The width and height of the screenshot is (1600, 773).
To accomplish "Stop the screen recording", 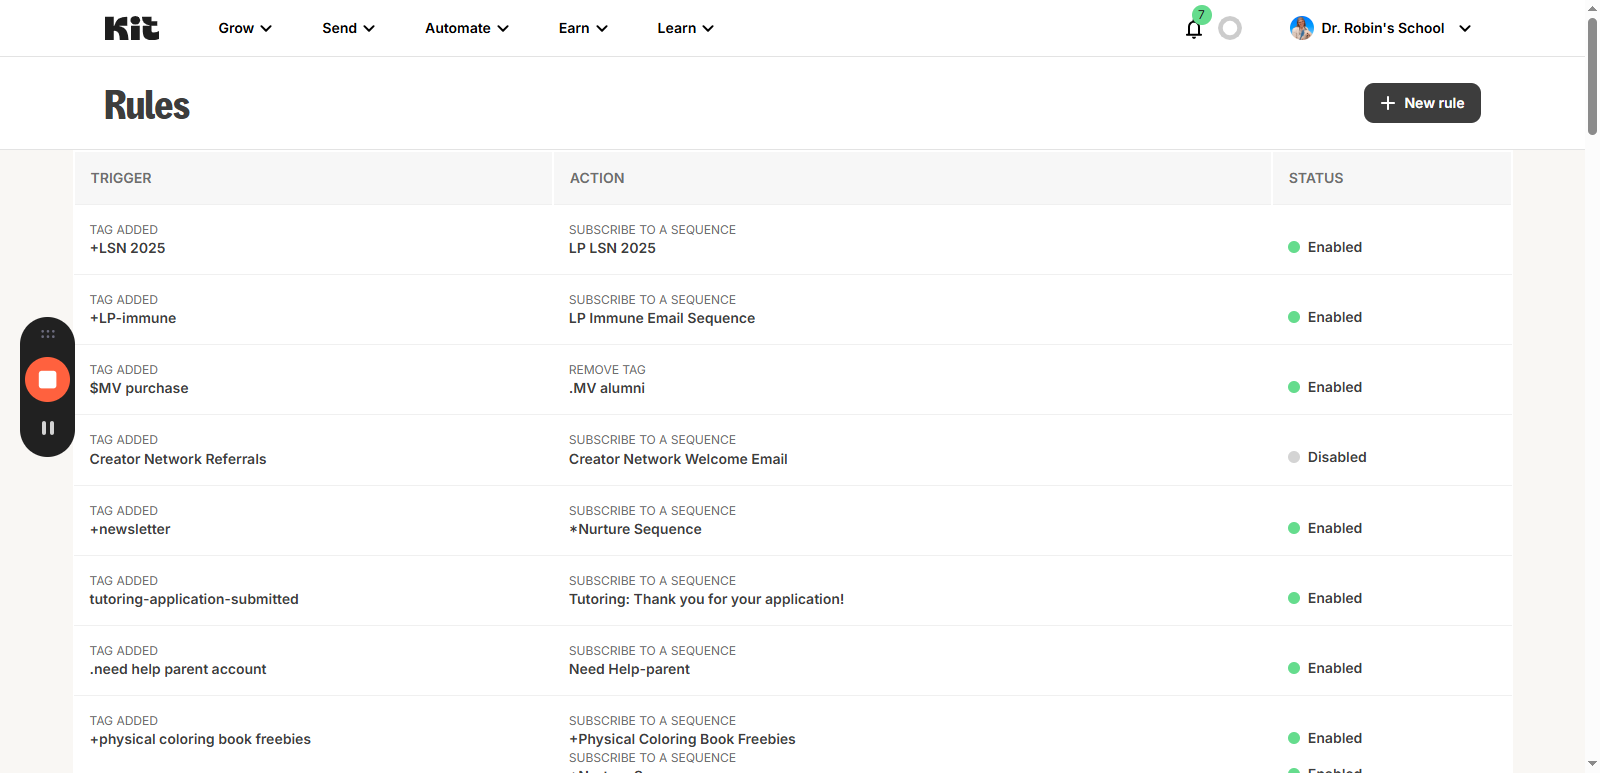I will coord(47,380).
